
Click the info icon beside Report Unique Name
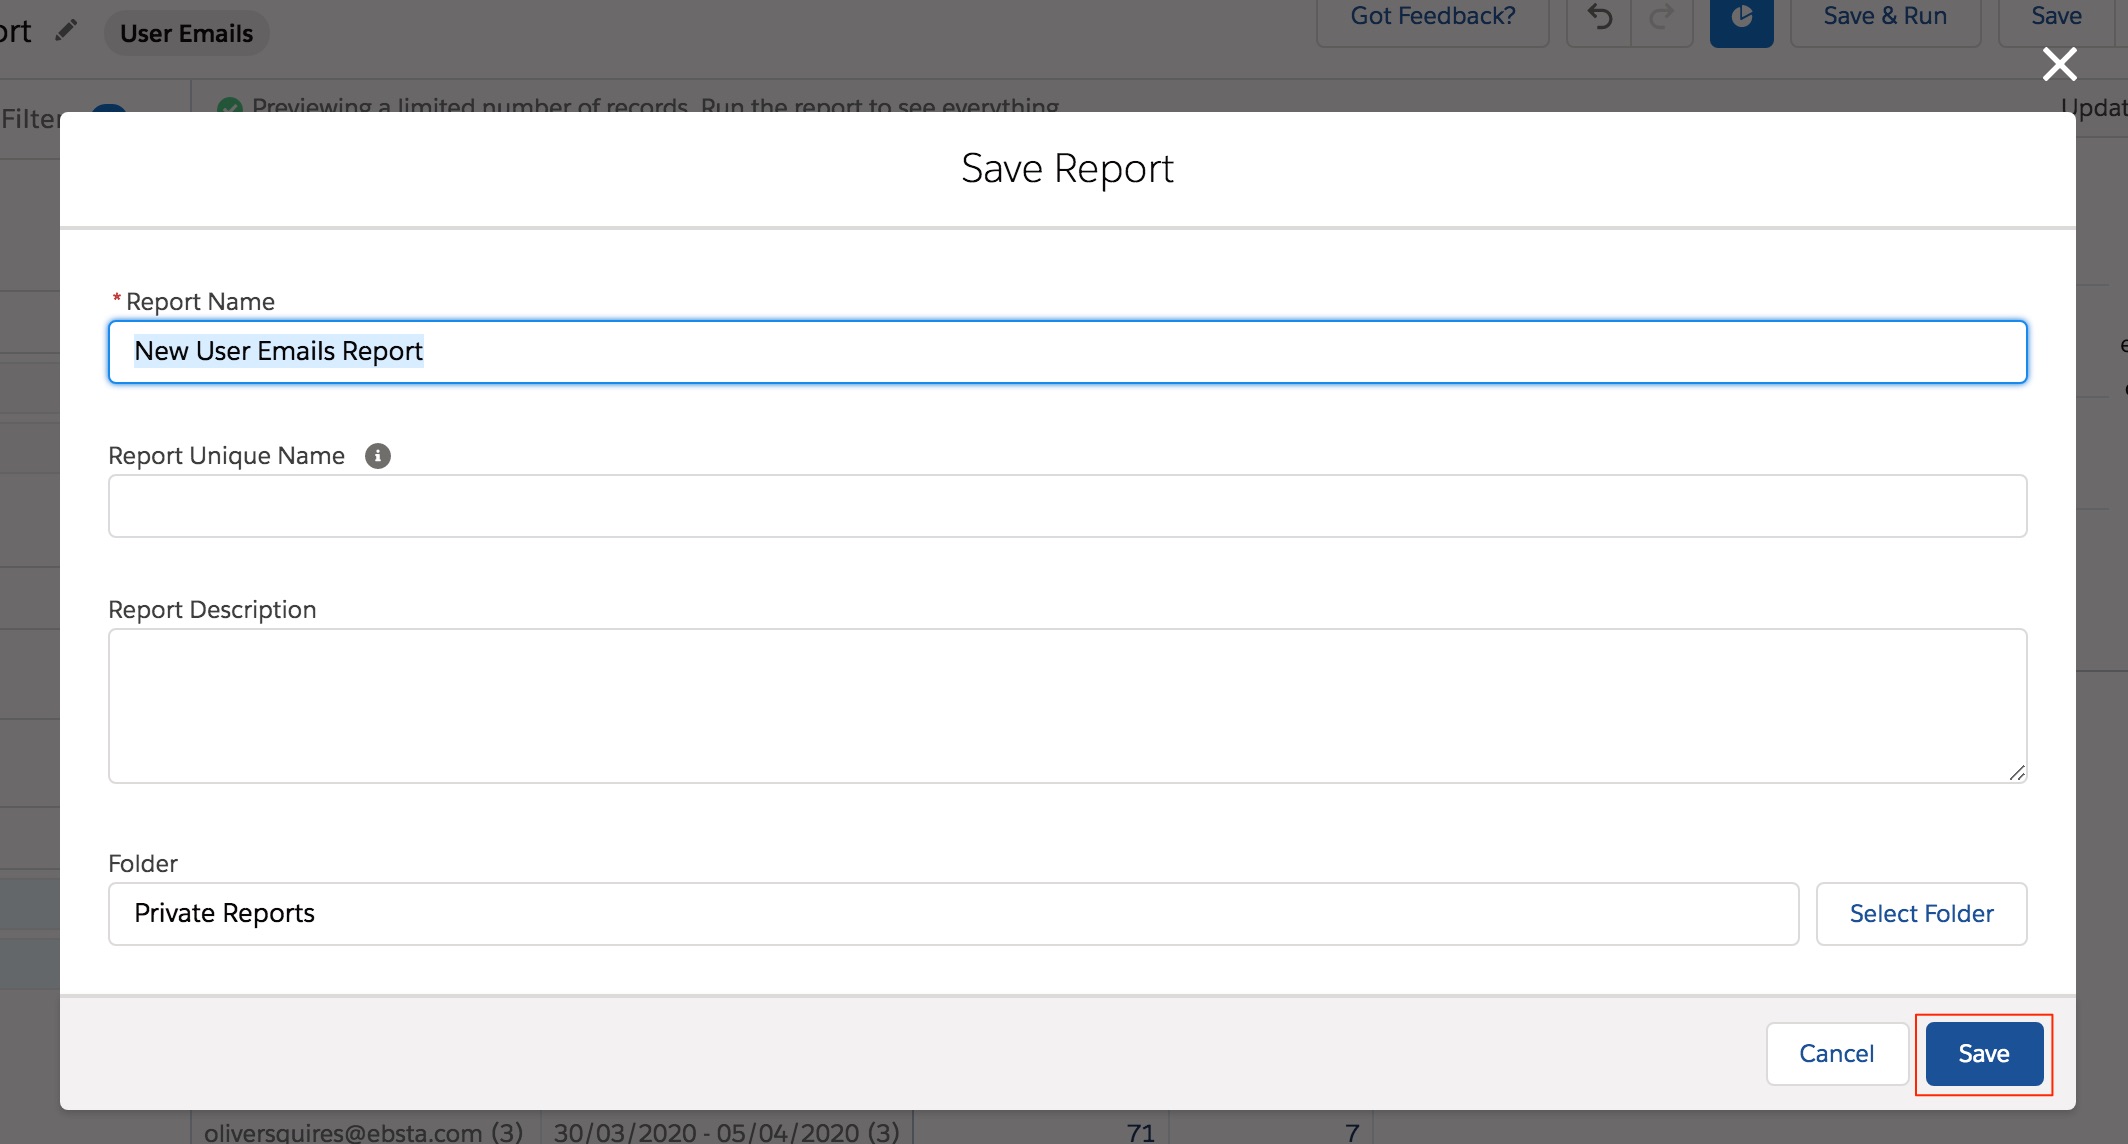(x=377, y=456)
